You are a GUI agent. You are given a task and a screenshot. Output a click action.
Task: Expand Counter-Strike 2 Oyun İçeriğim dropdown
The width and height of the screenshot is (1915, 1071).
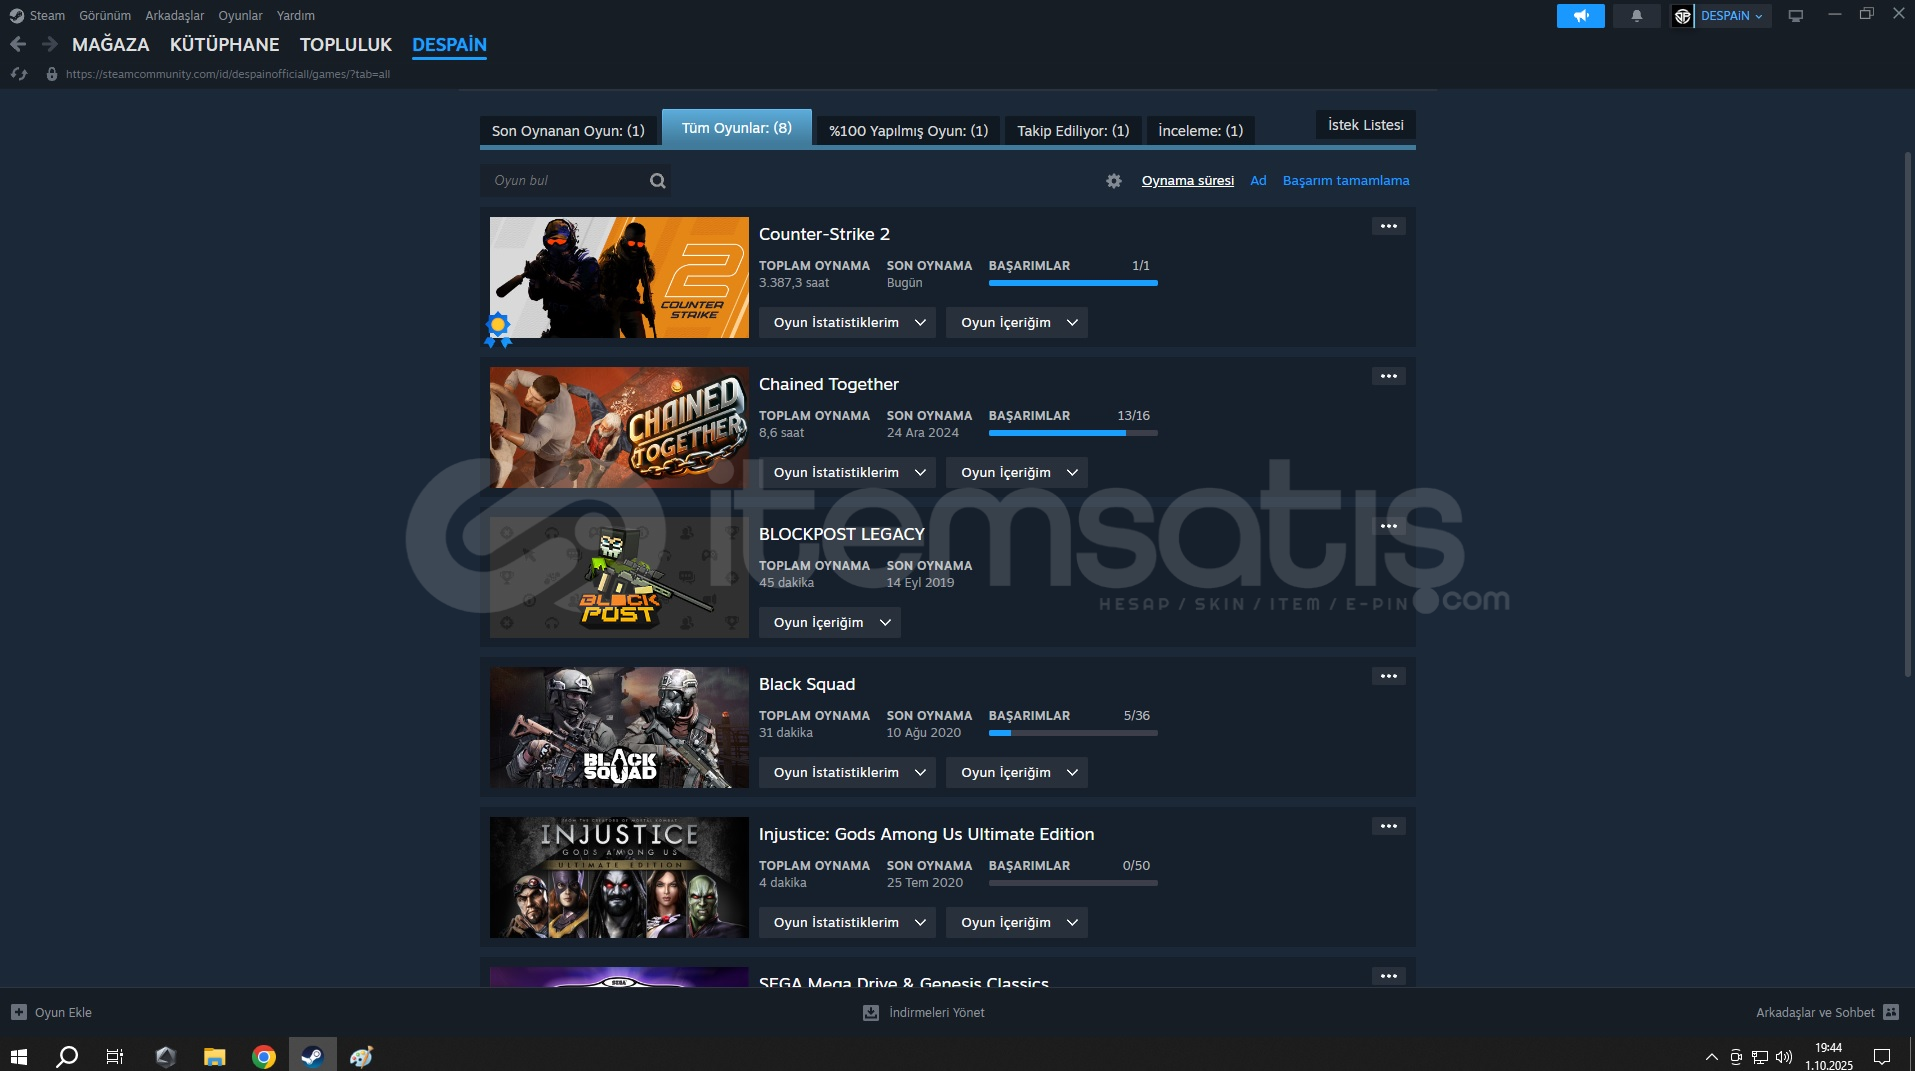[1017, 322]
